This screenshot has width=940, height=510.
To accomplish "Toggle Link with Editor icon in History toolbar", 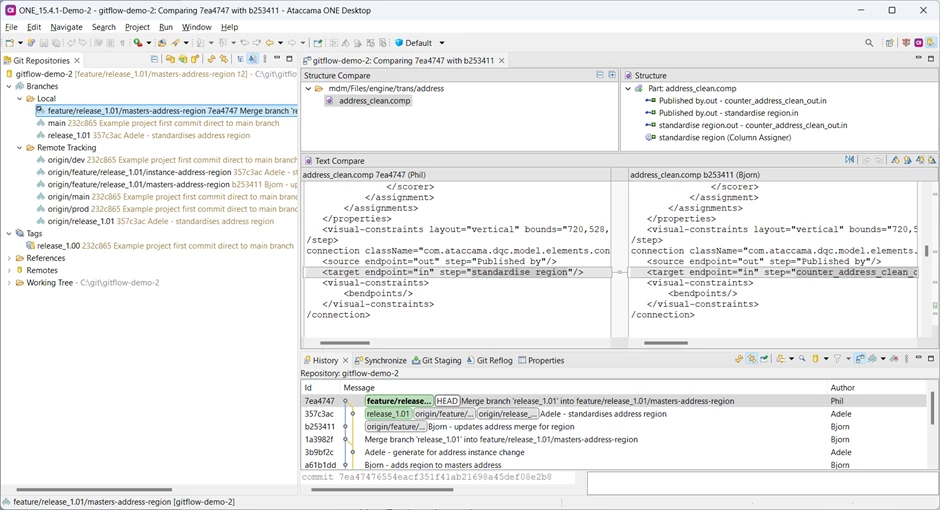I will pos(752,360).
